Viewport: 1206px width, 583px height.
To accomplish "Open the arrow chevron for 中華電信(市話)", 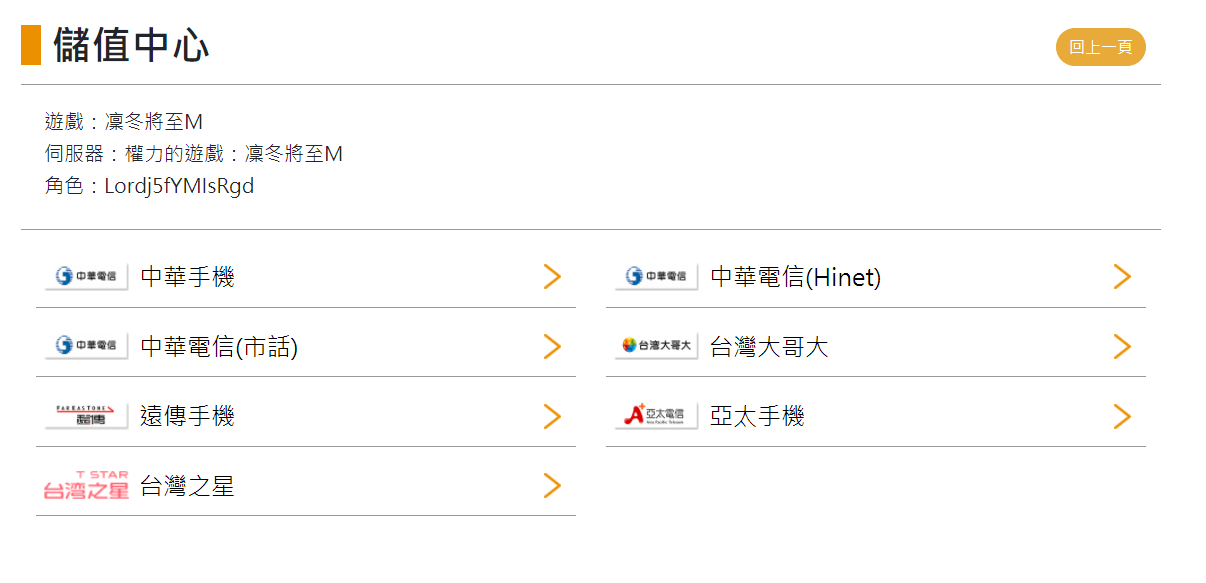I will pos(552,346).
